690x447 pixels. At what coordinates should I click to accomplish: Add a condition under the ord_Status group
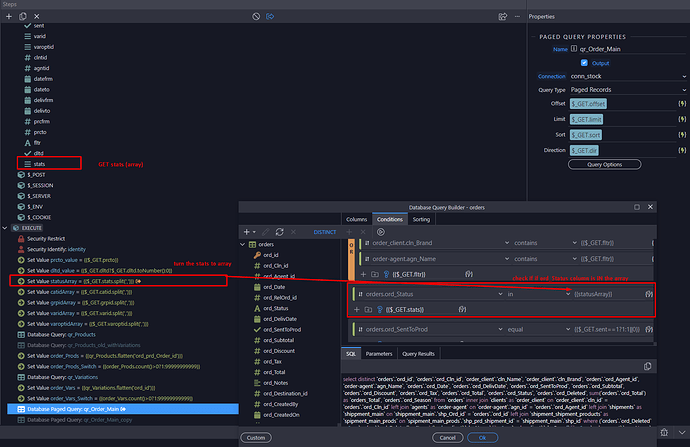point(357,309)
